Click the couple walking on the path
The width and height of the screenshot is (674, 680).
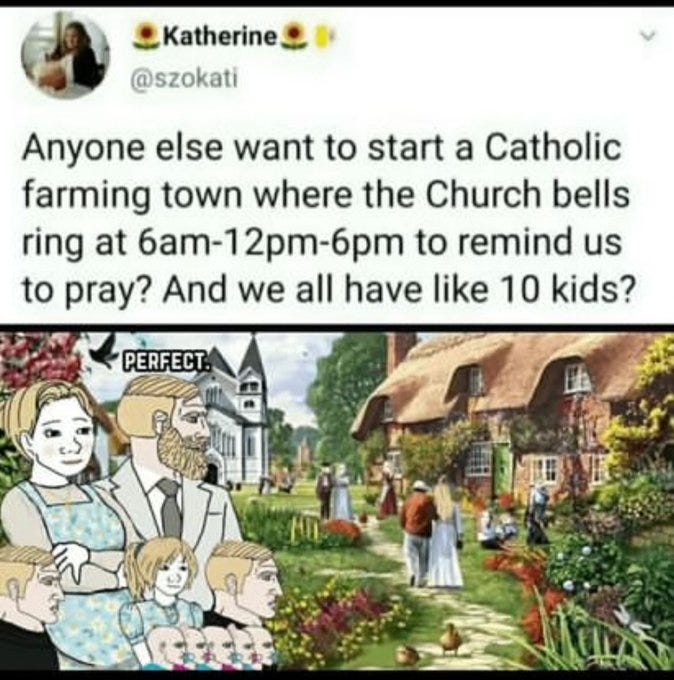432,529
